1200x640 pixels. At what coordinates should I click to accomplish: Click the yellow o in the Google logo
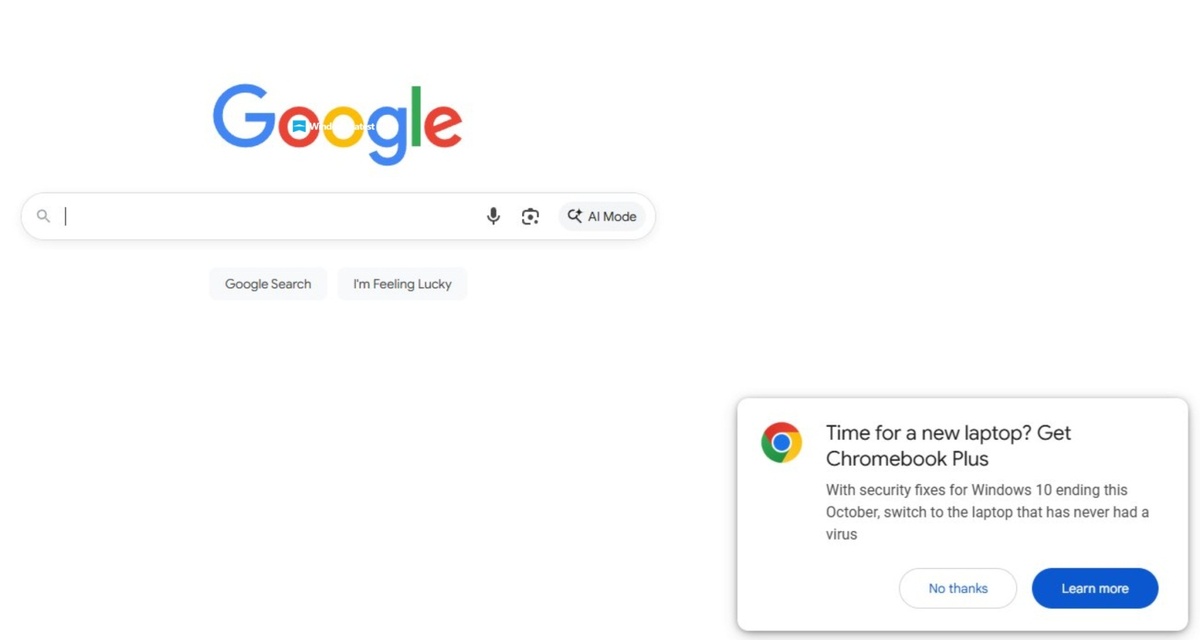pos(344,128)
